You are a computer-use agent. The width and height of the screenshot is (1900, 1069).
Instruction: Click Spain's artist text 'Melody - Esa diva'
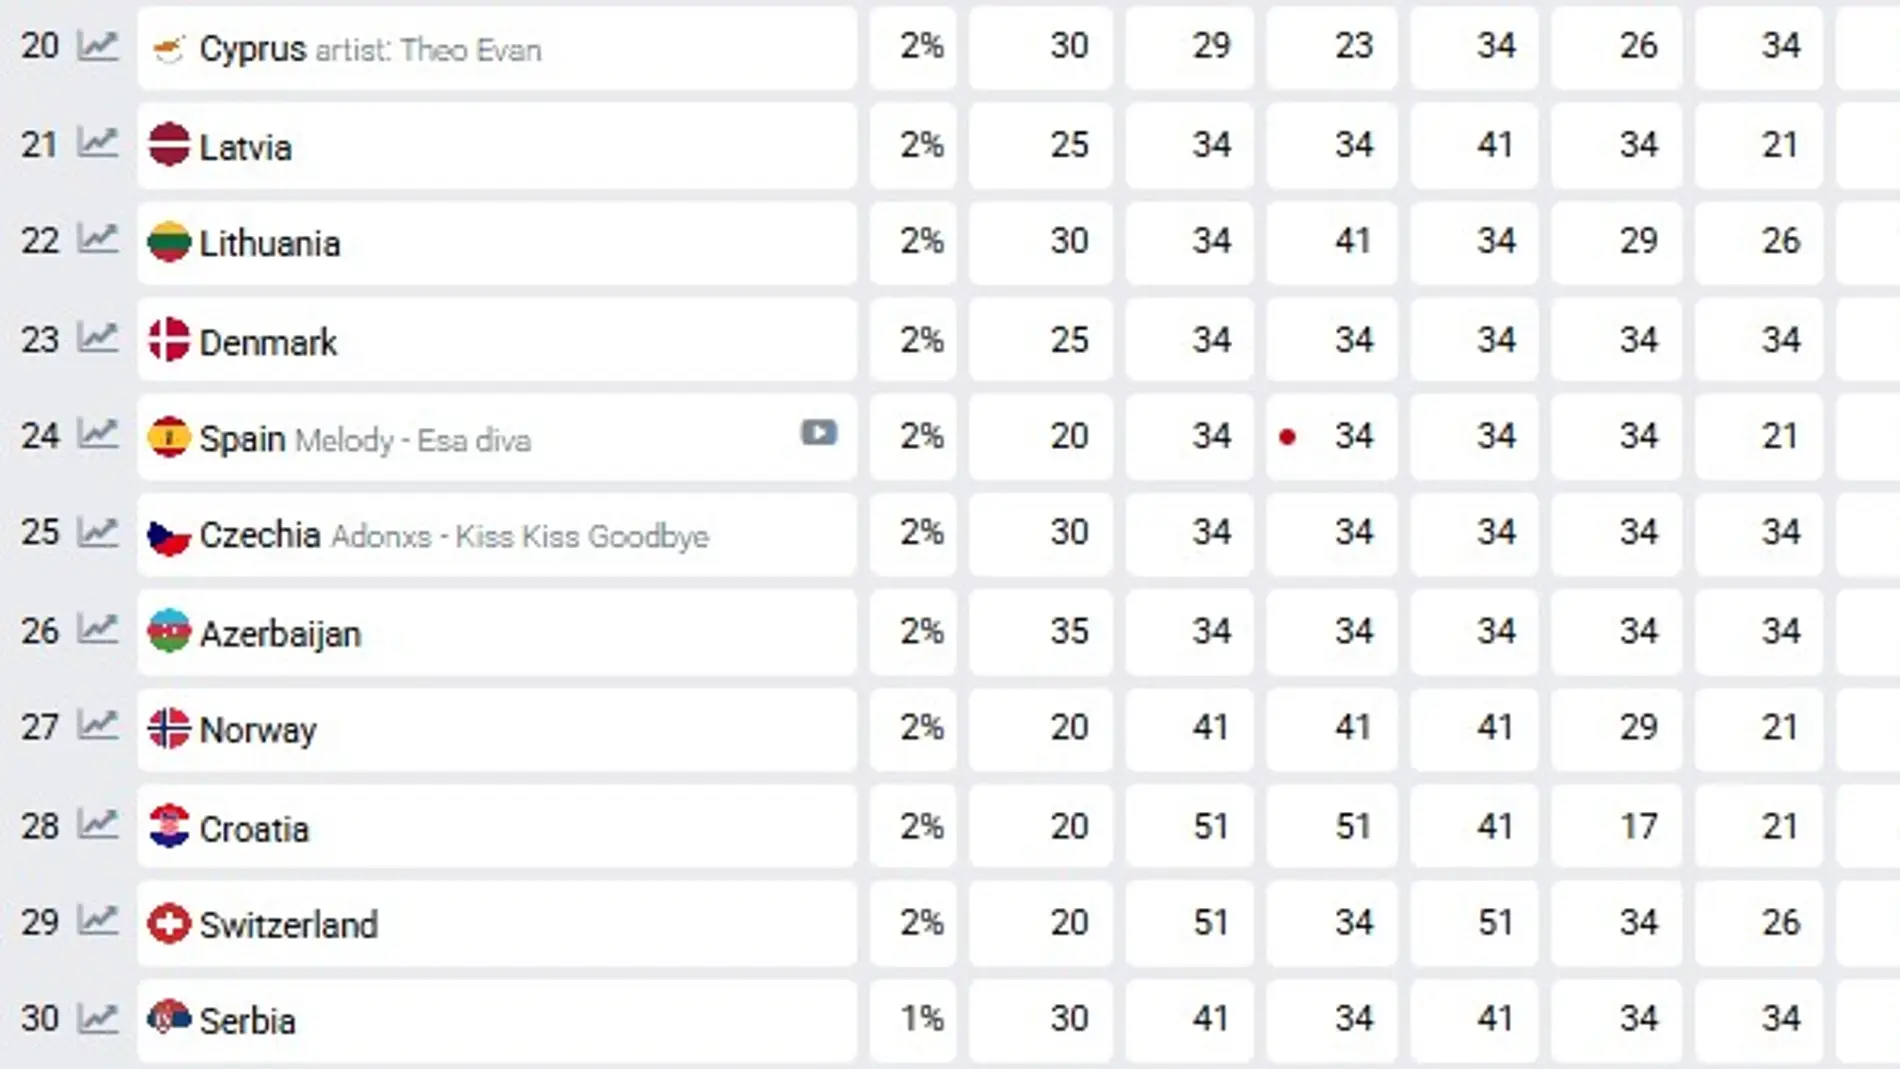click(412, 440)
